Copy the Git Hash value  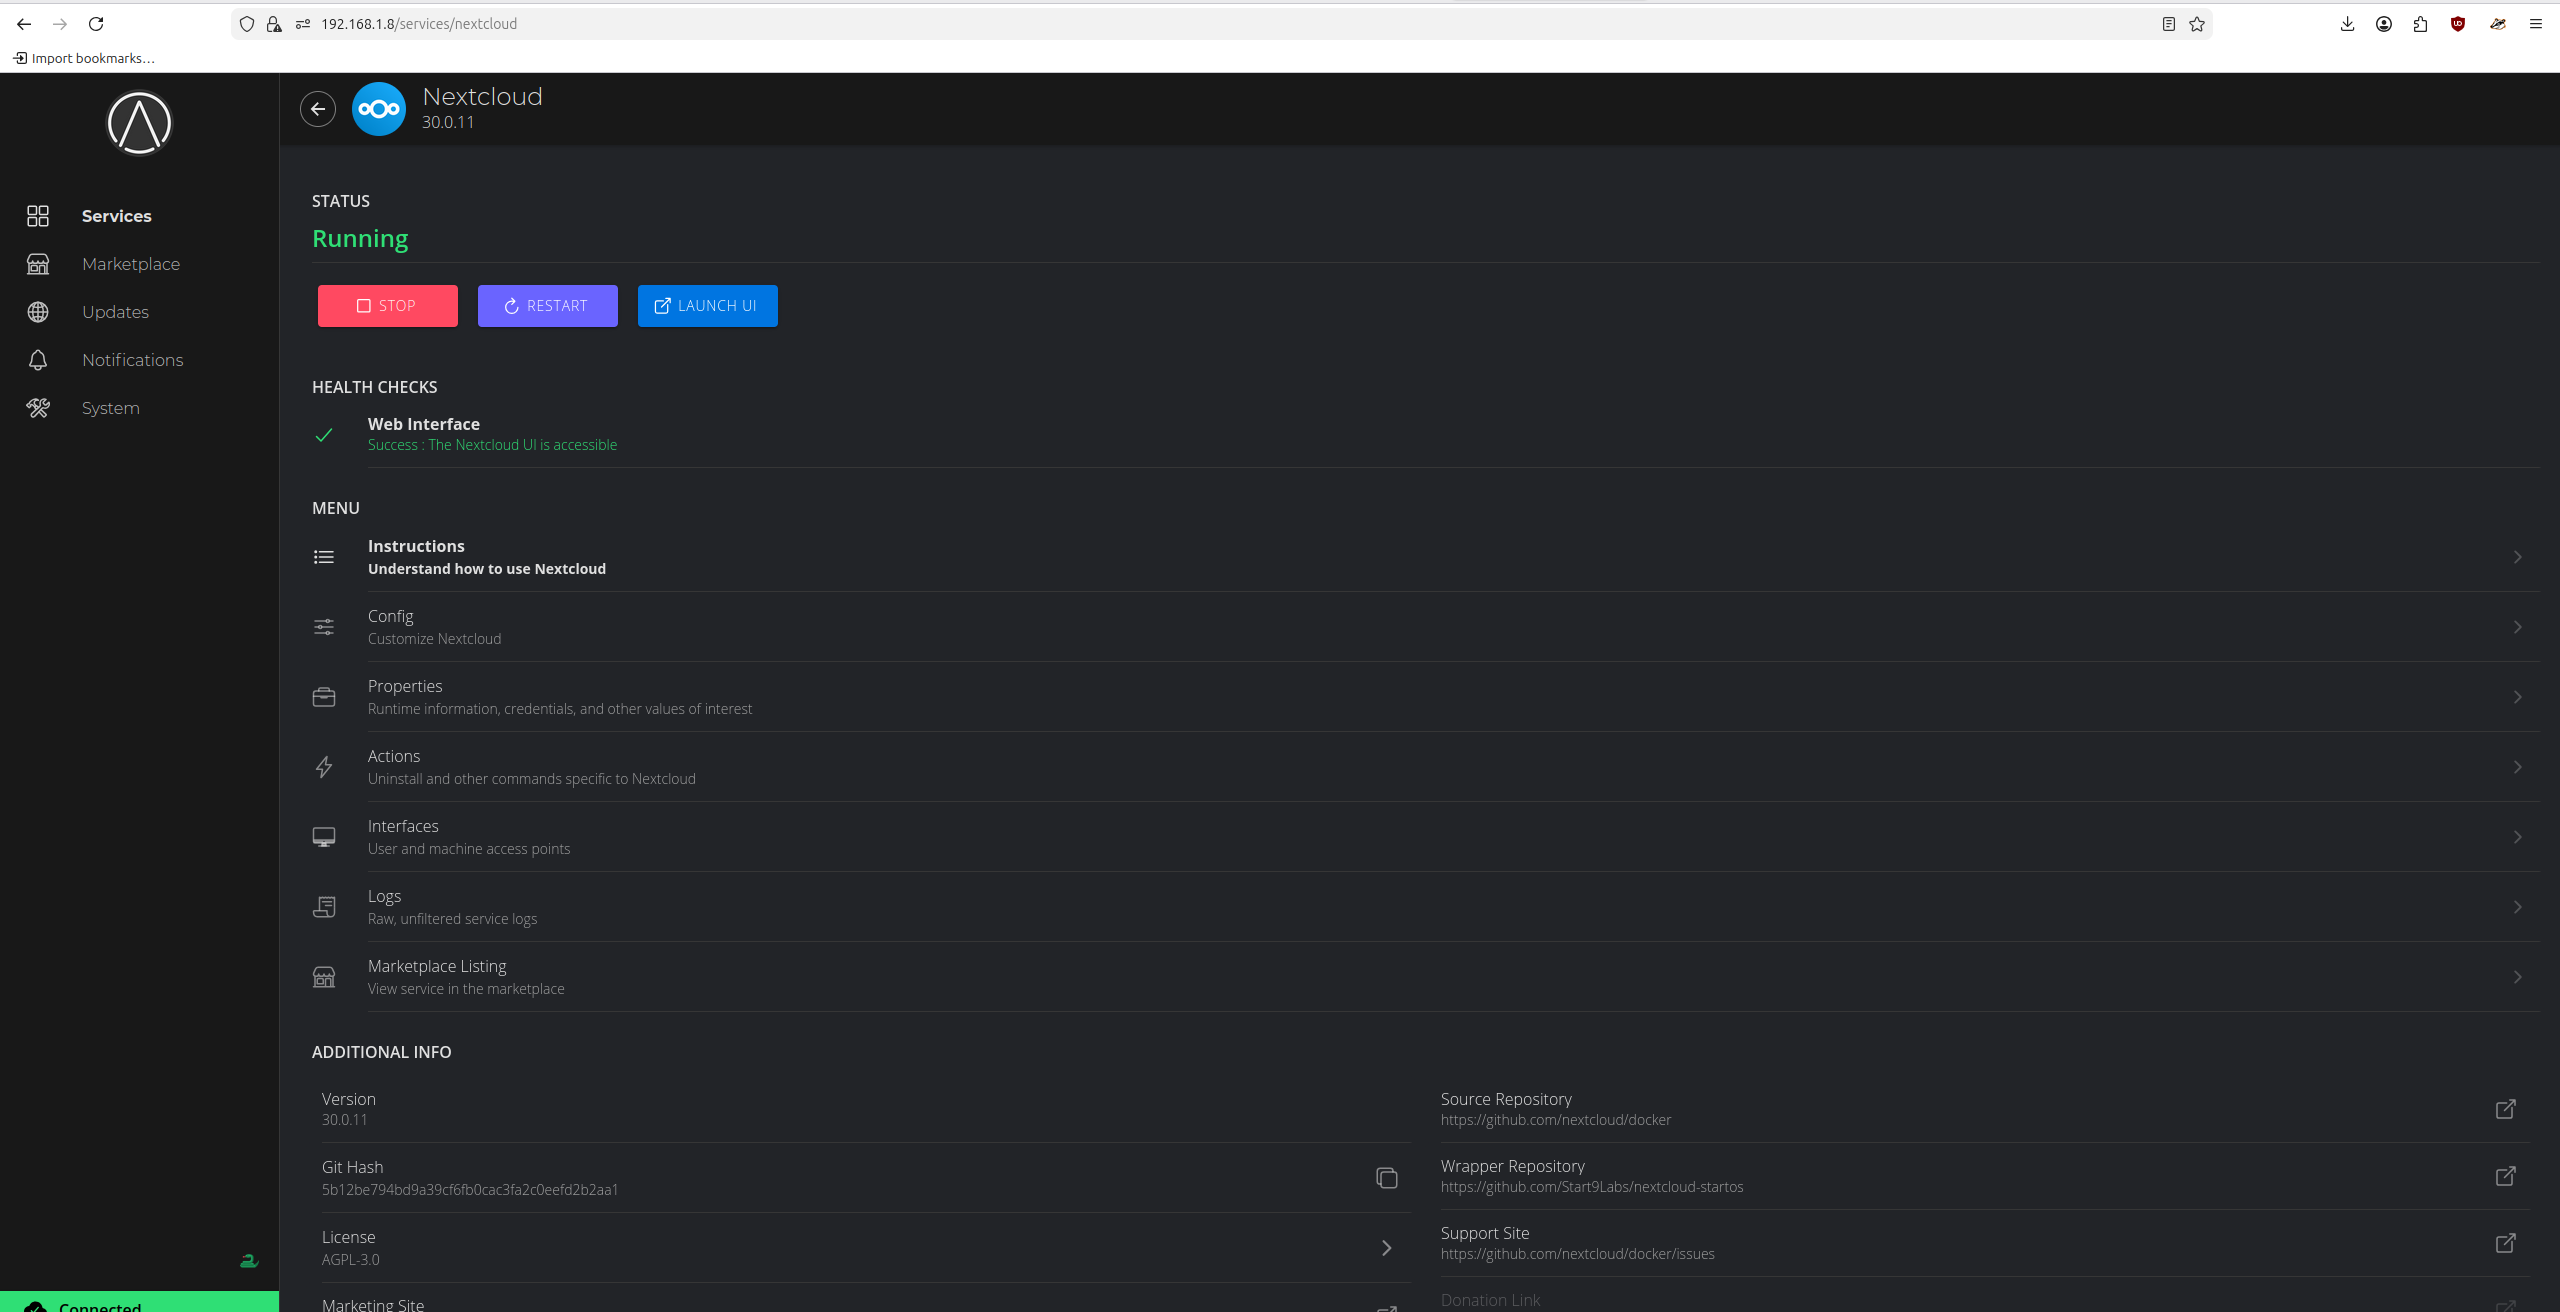pos(1386,1178)
